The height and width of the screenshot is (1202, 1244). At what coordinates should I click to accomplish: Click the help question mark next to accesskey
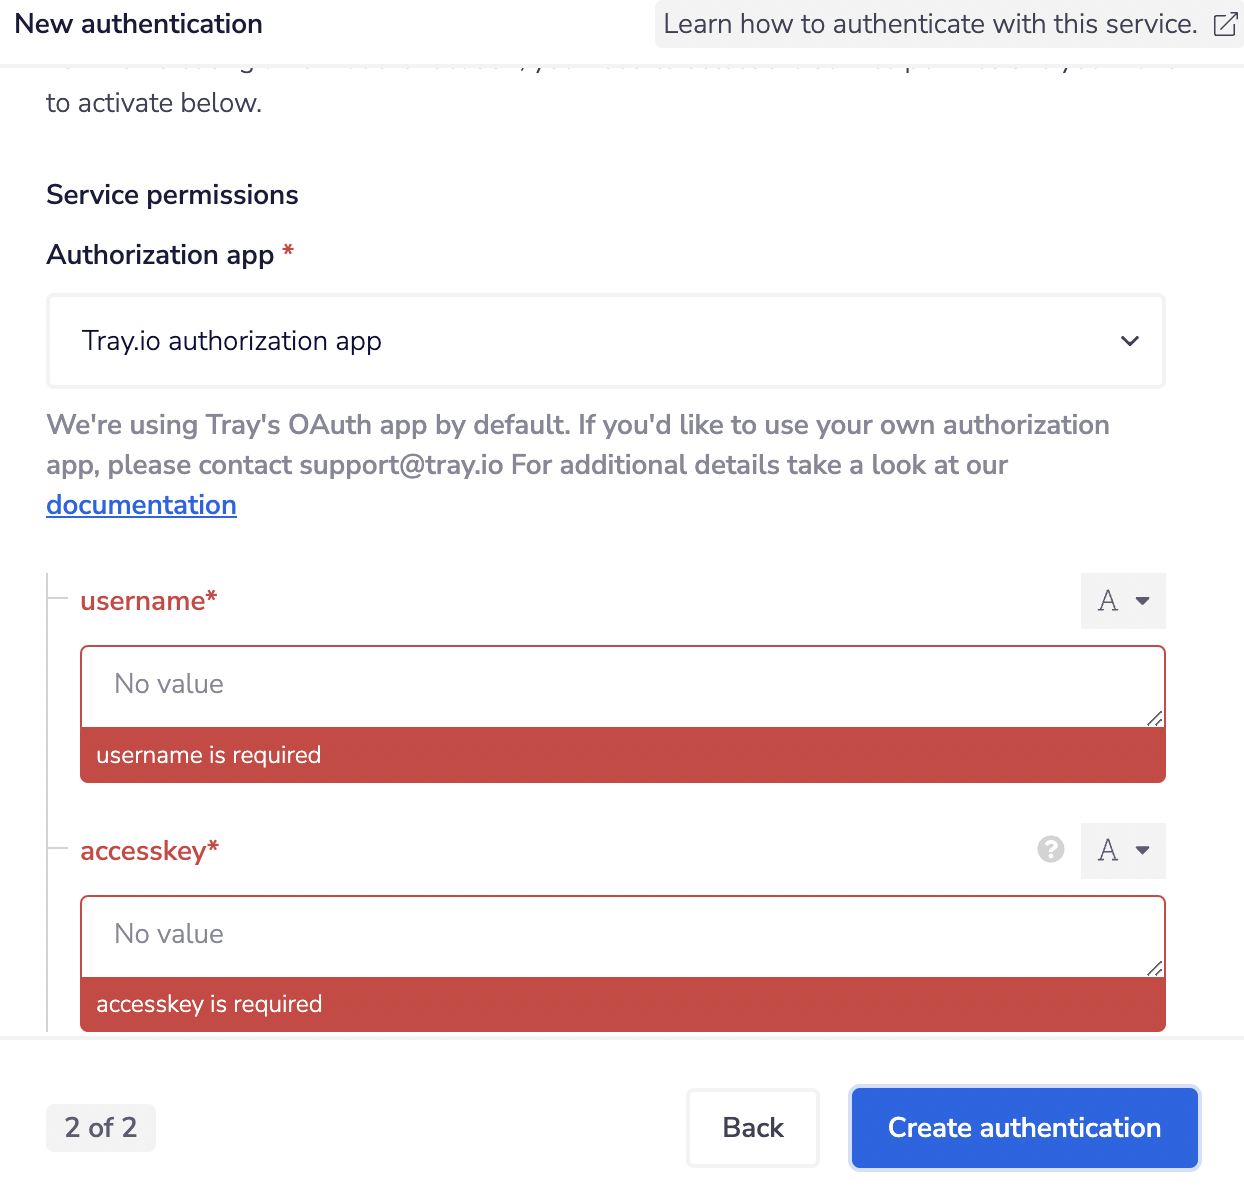click(x=1051, y=850)
